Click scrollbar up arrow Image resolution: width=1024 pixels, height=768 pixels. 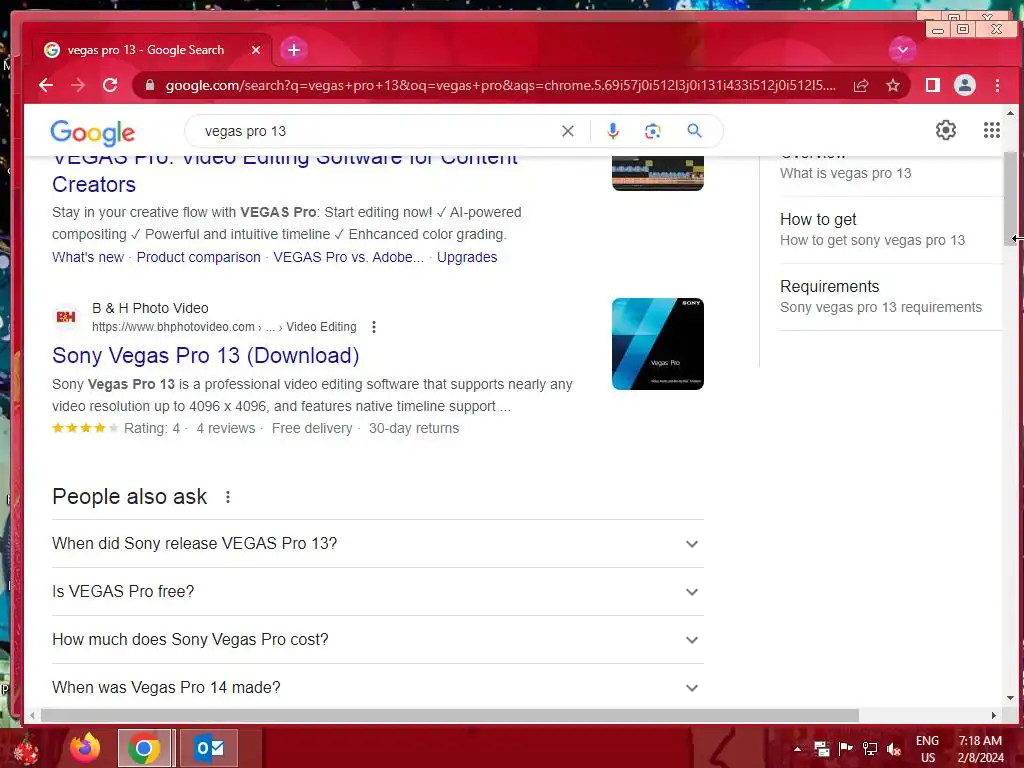click(x=1010, y=113)
